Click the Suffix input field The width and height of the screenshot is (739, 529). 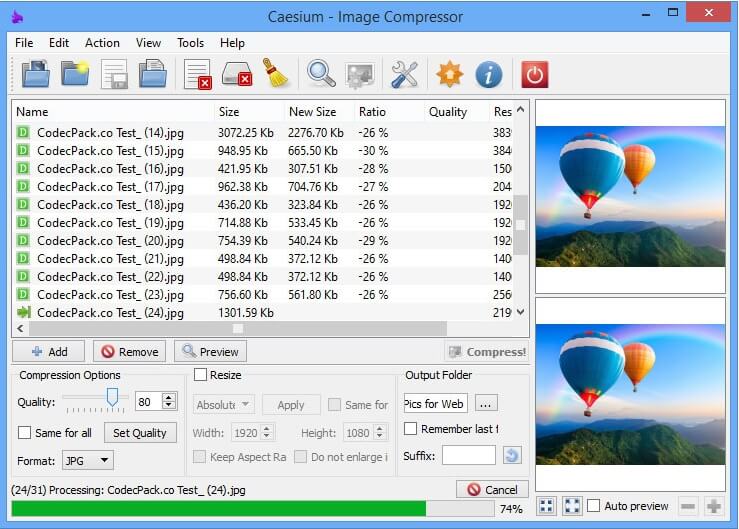point(469,455)
